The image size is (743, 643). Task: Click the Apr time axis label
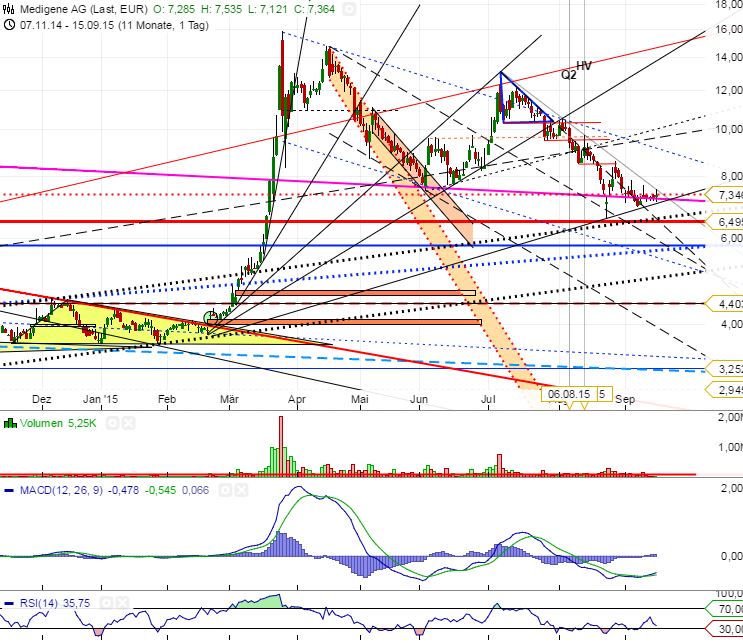(x=297, y=399)
